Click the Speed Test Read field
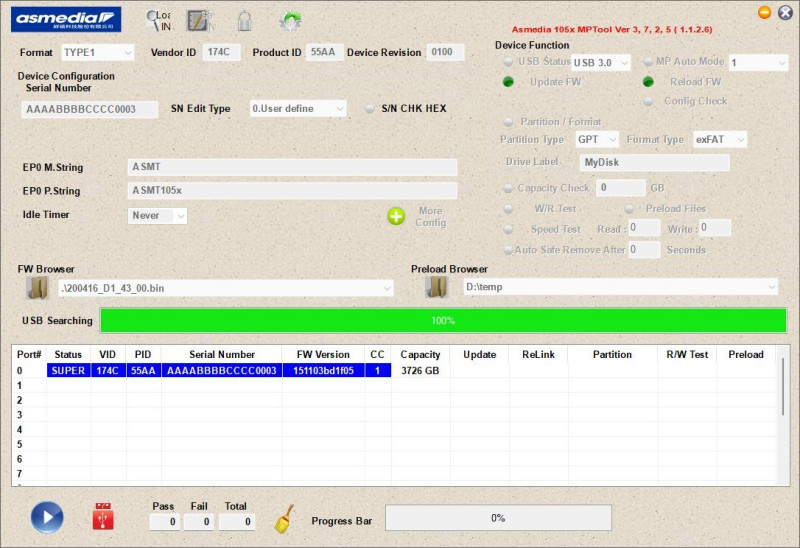This screenshot has width=800, height=548. [x=644, y=228]
